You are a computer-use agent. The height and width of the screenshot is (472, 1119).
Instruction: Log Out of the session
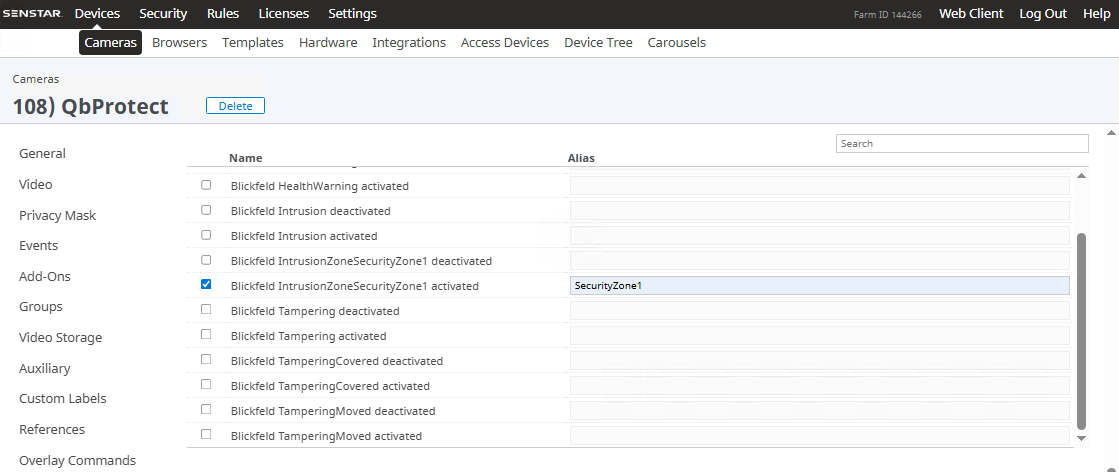coord(1043,14)
